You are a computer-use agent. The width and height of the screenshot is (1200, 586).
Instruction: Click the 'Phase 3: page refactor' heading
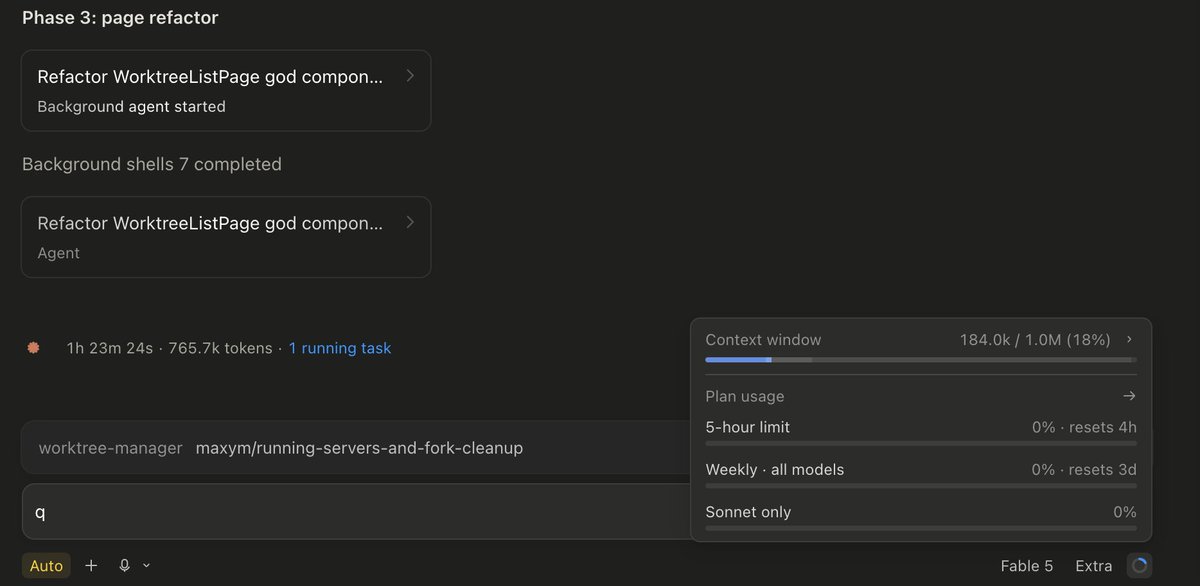click(x=120, y=18)
